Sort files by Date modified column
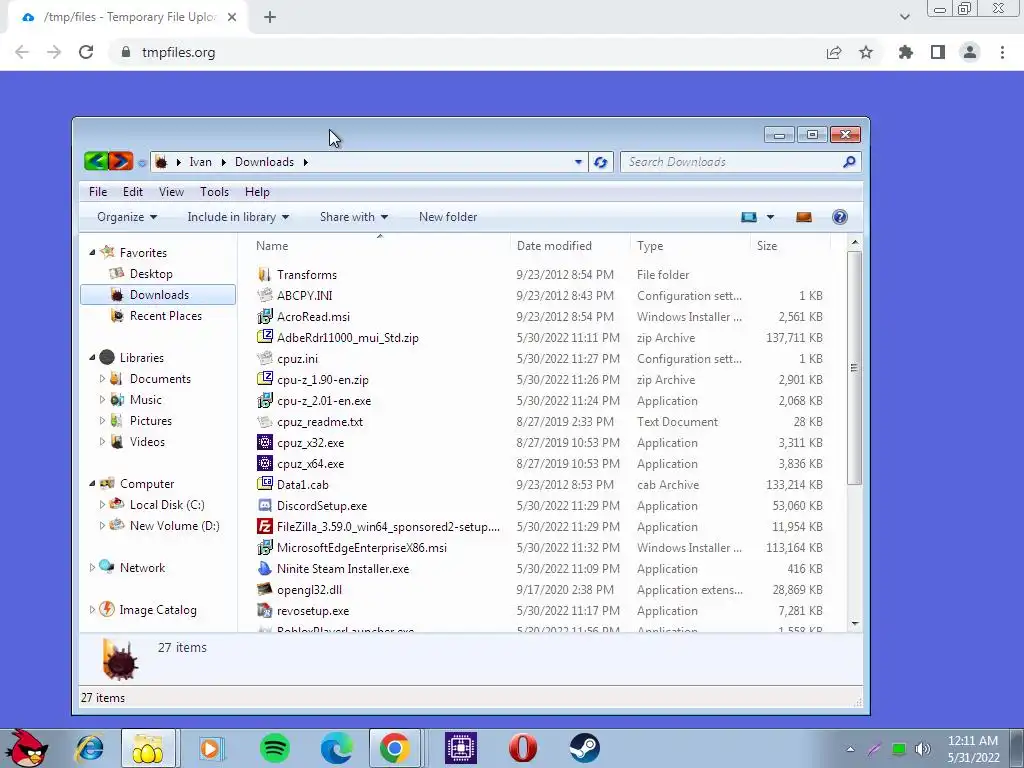 click(x=570, y=246)
